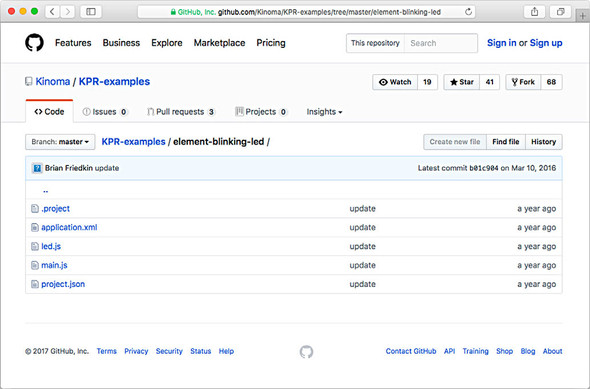Reload page using refresh icon
The width and height of the screenshot is (590, 389).
[468, 12]
